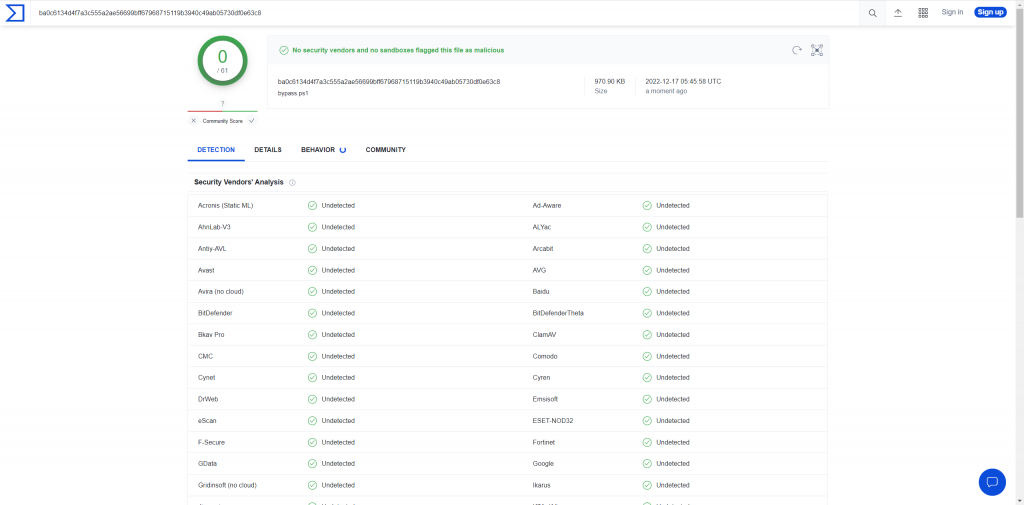The height and width of the screenshot is (505, 1024).
Task: Click the info icon beside Security Vendors' Analysis
Action: click(x=292, y=182)
